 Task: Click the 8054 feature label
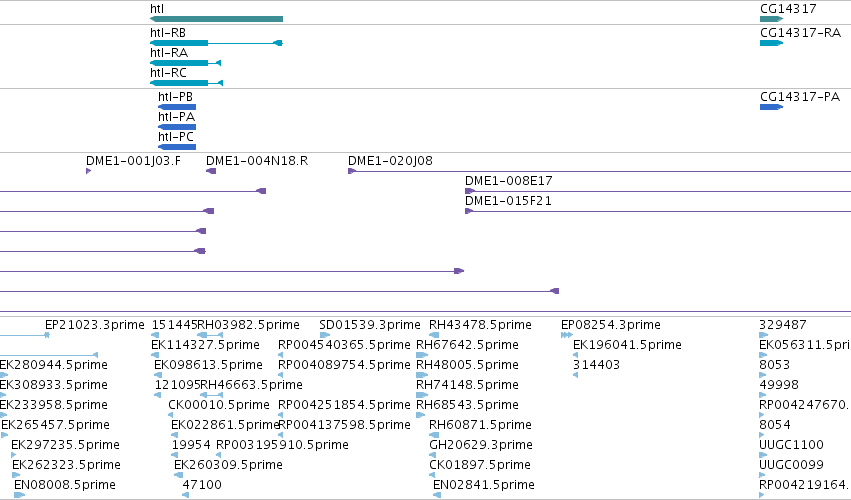coord(774,426)
